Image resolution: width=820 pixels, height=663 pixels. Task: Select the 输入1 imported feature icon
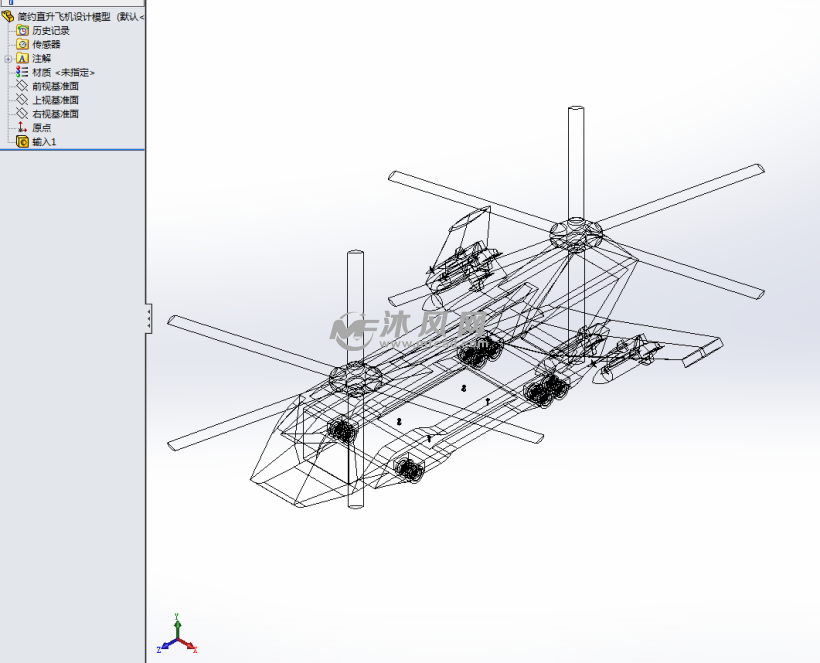point(22,141)
